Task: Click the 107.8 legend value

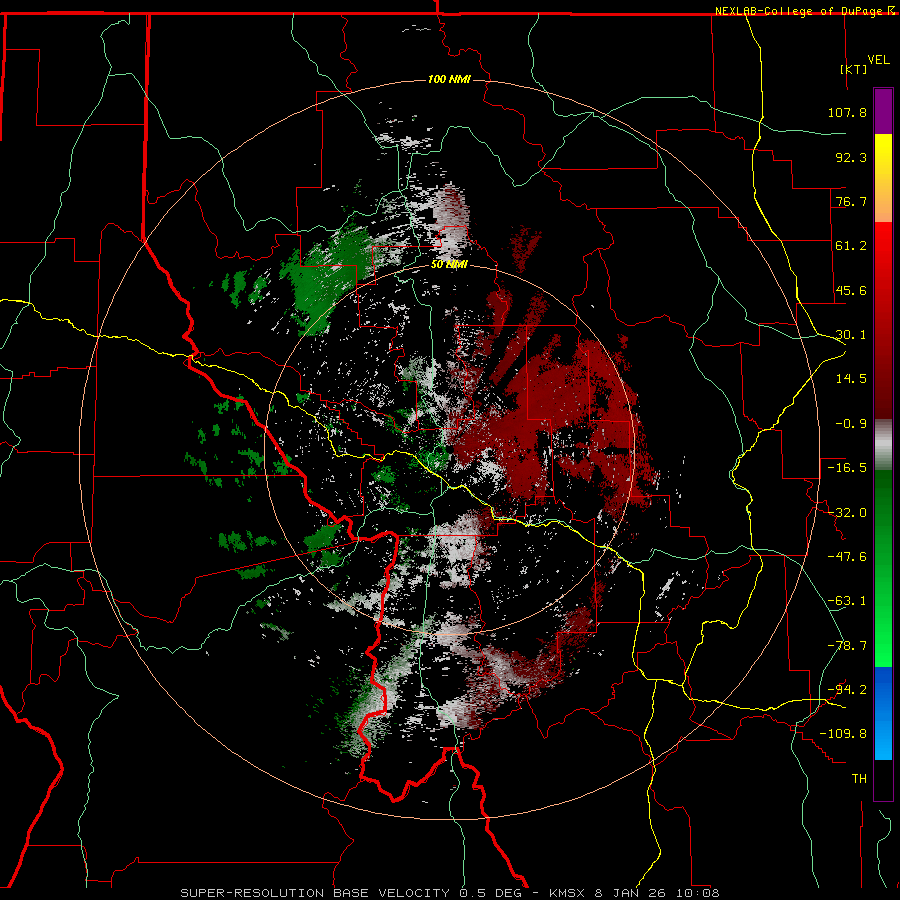Action: [x=847, y=112]
